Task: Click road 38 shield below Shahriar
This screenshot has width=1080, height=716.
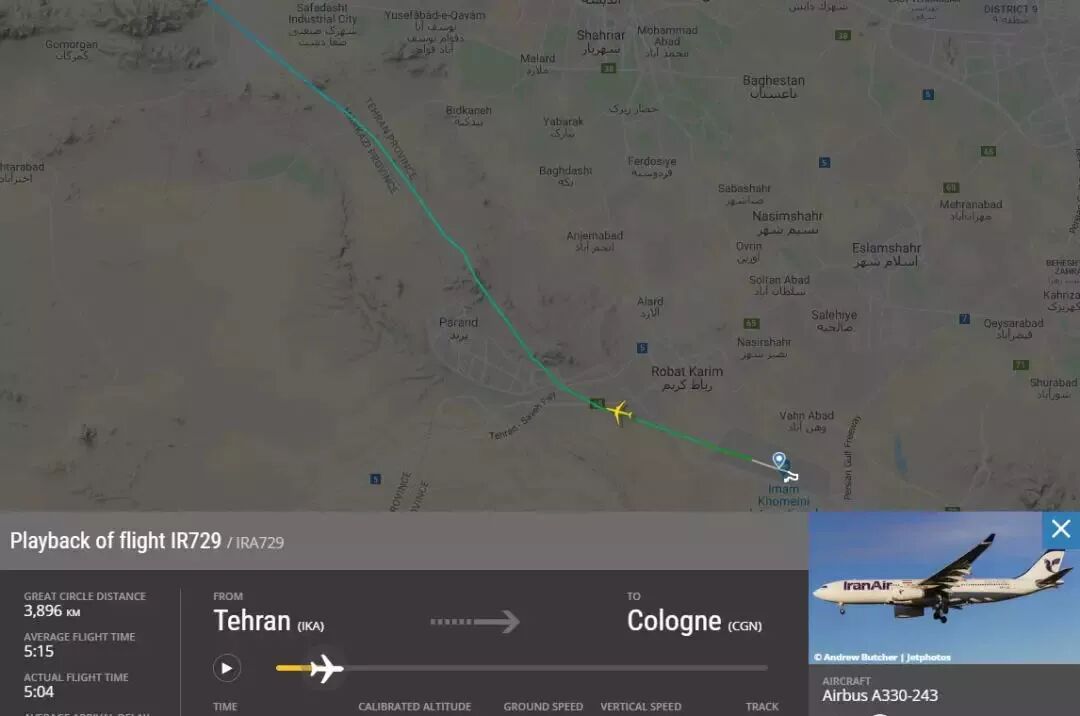Action: pyautogui.click(x=608, y=68)
